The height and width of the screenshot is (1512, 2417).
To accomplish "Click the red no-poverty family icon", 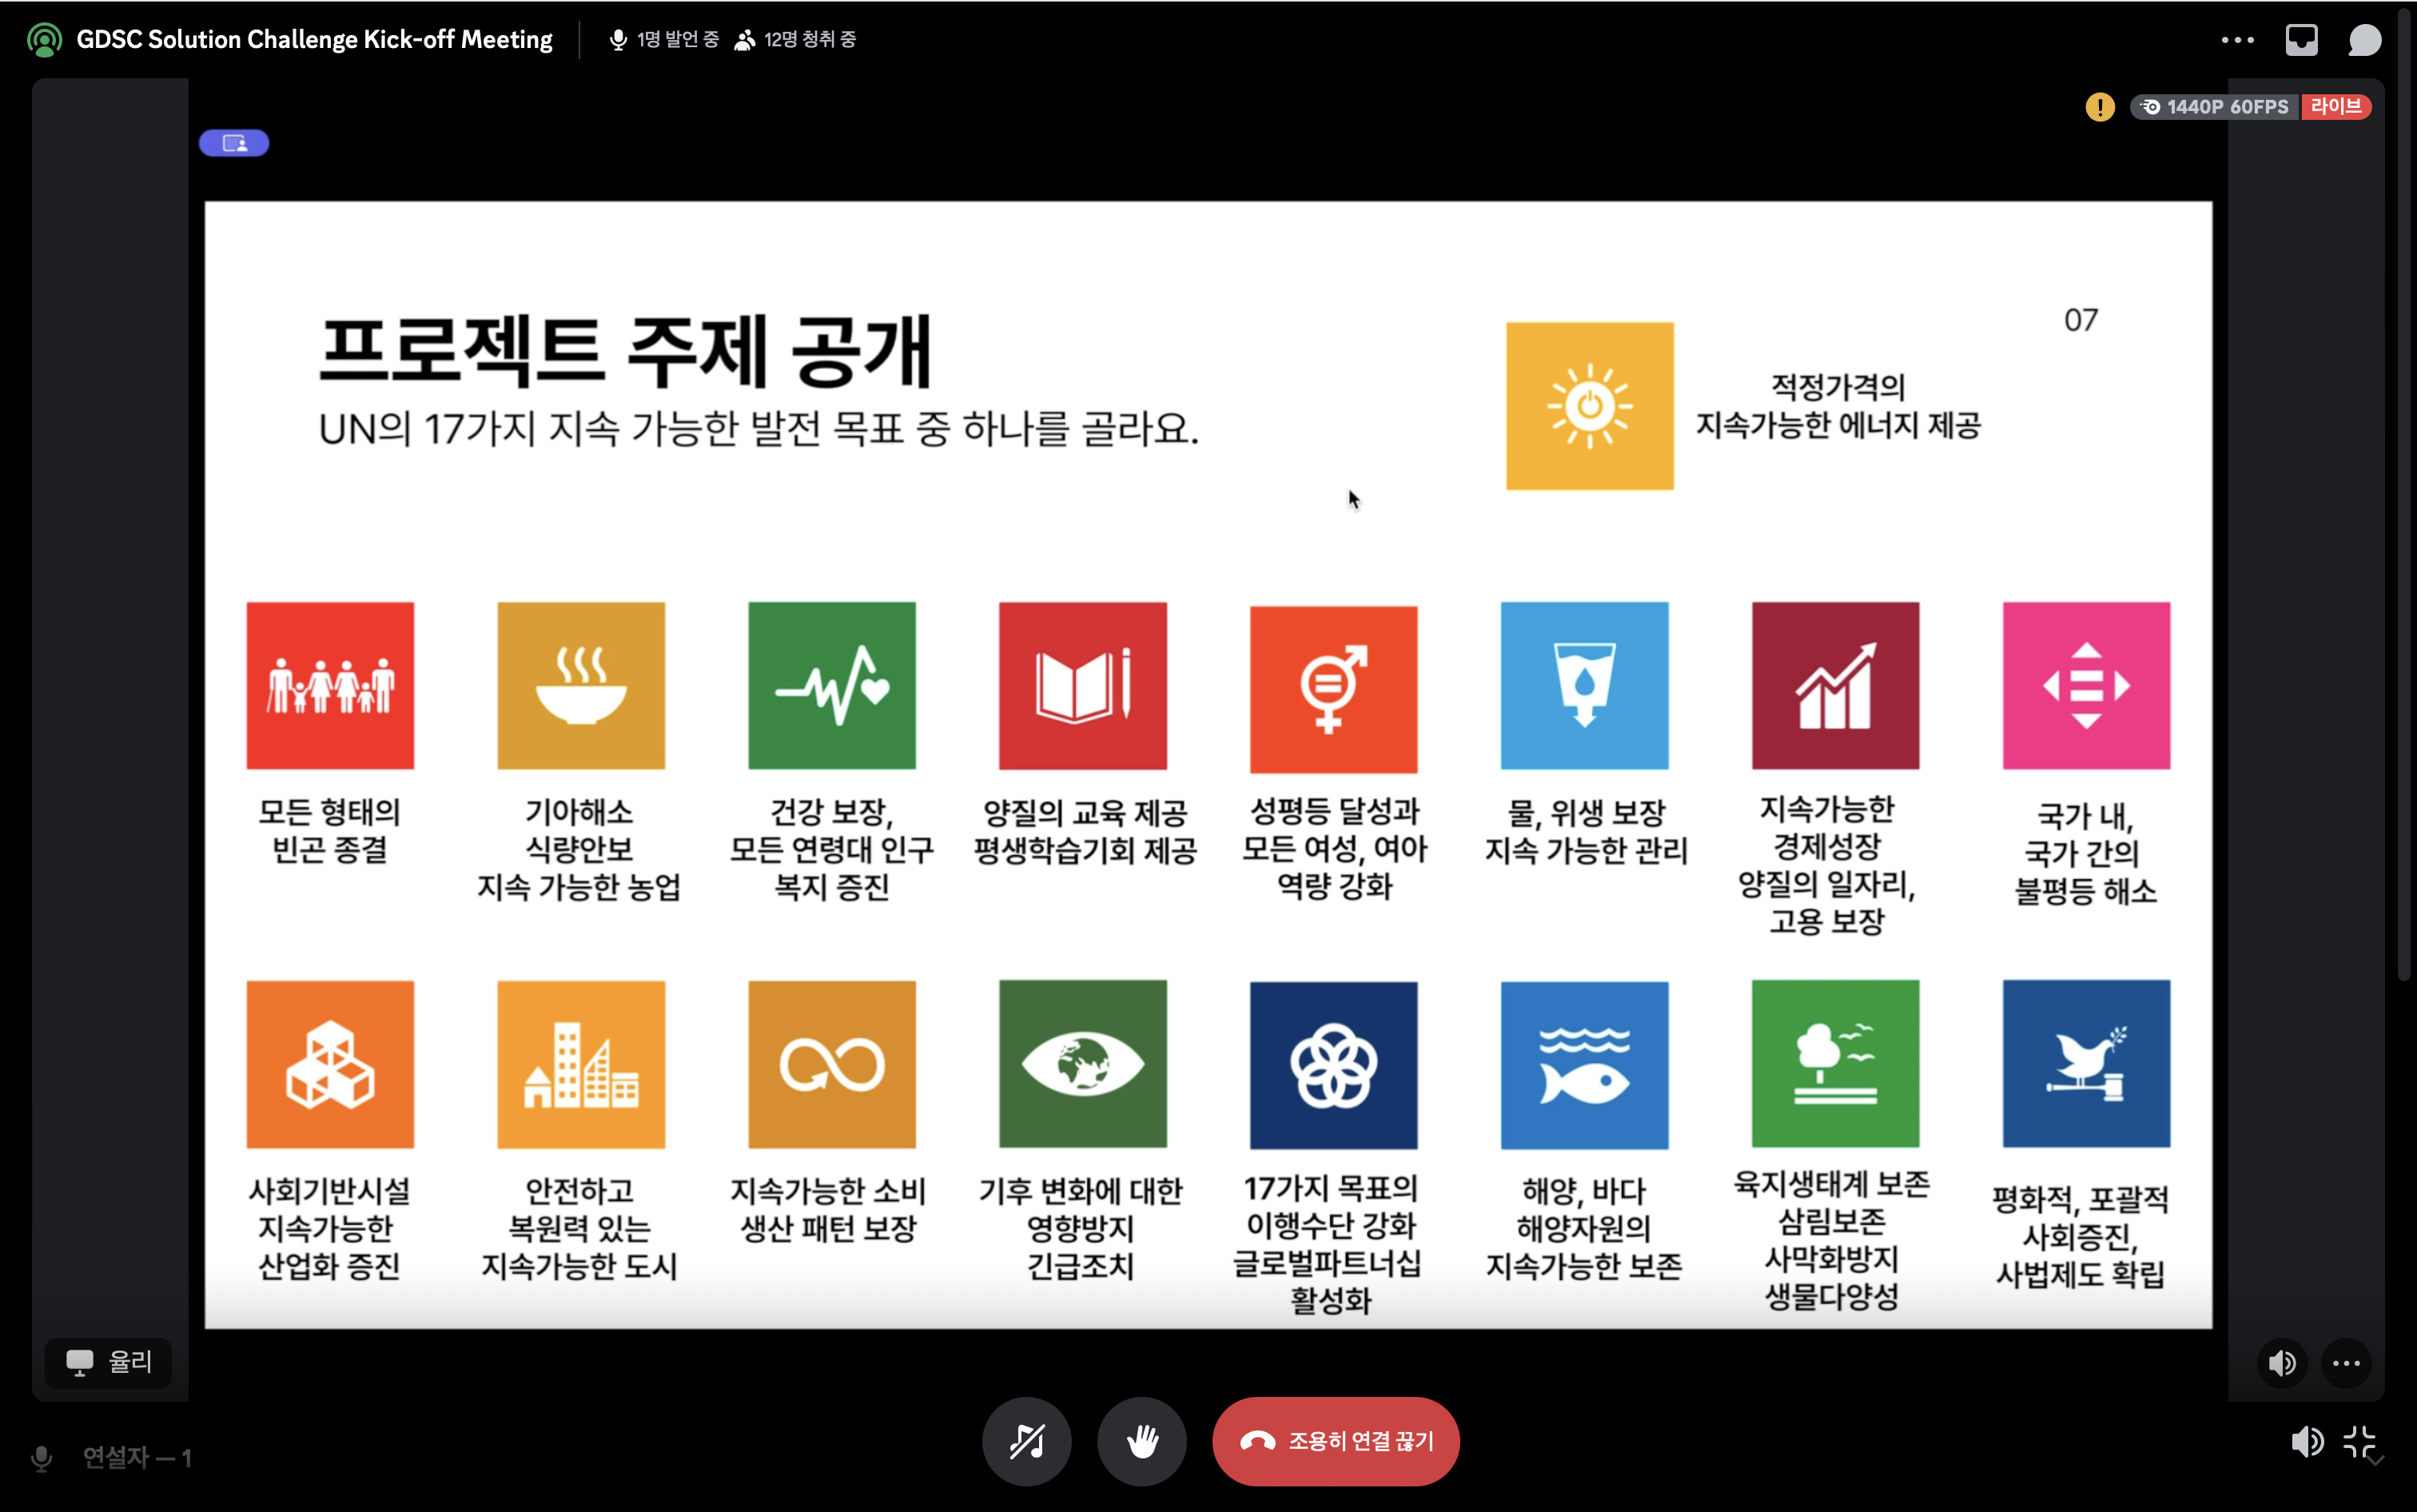I will click(x=330, y=685).
